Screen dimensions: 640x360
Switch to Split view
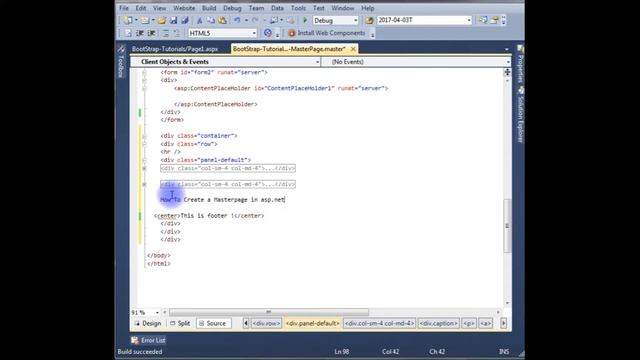coord(180,323)
